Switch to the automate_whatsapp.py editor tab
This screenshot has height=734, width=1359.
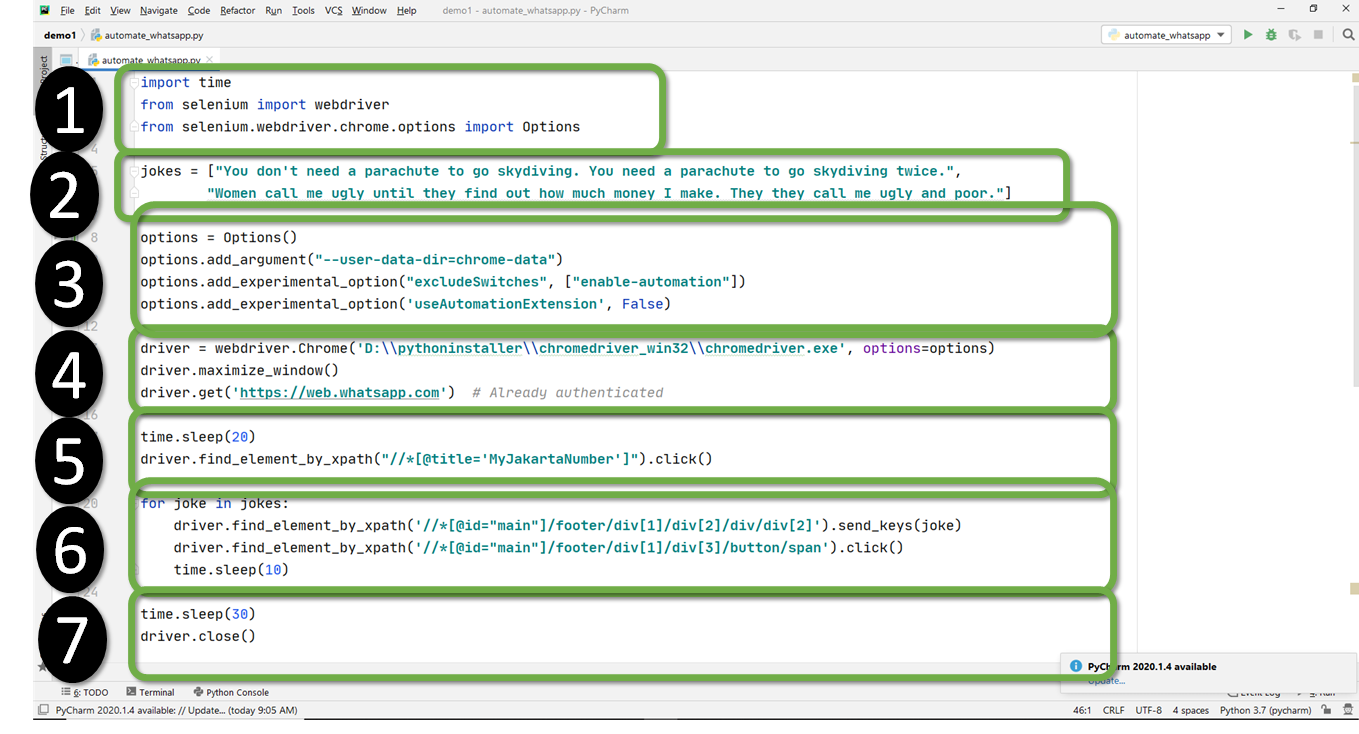click(148, 58)
